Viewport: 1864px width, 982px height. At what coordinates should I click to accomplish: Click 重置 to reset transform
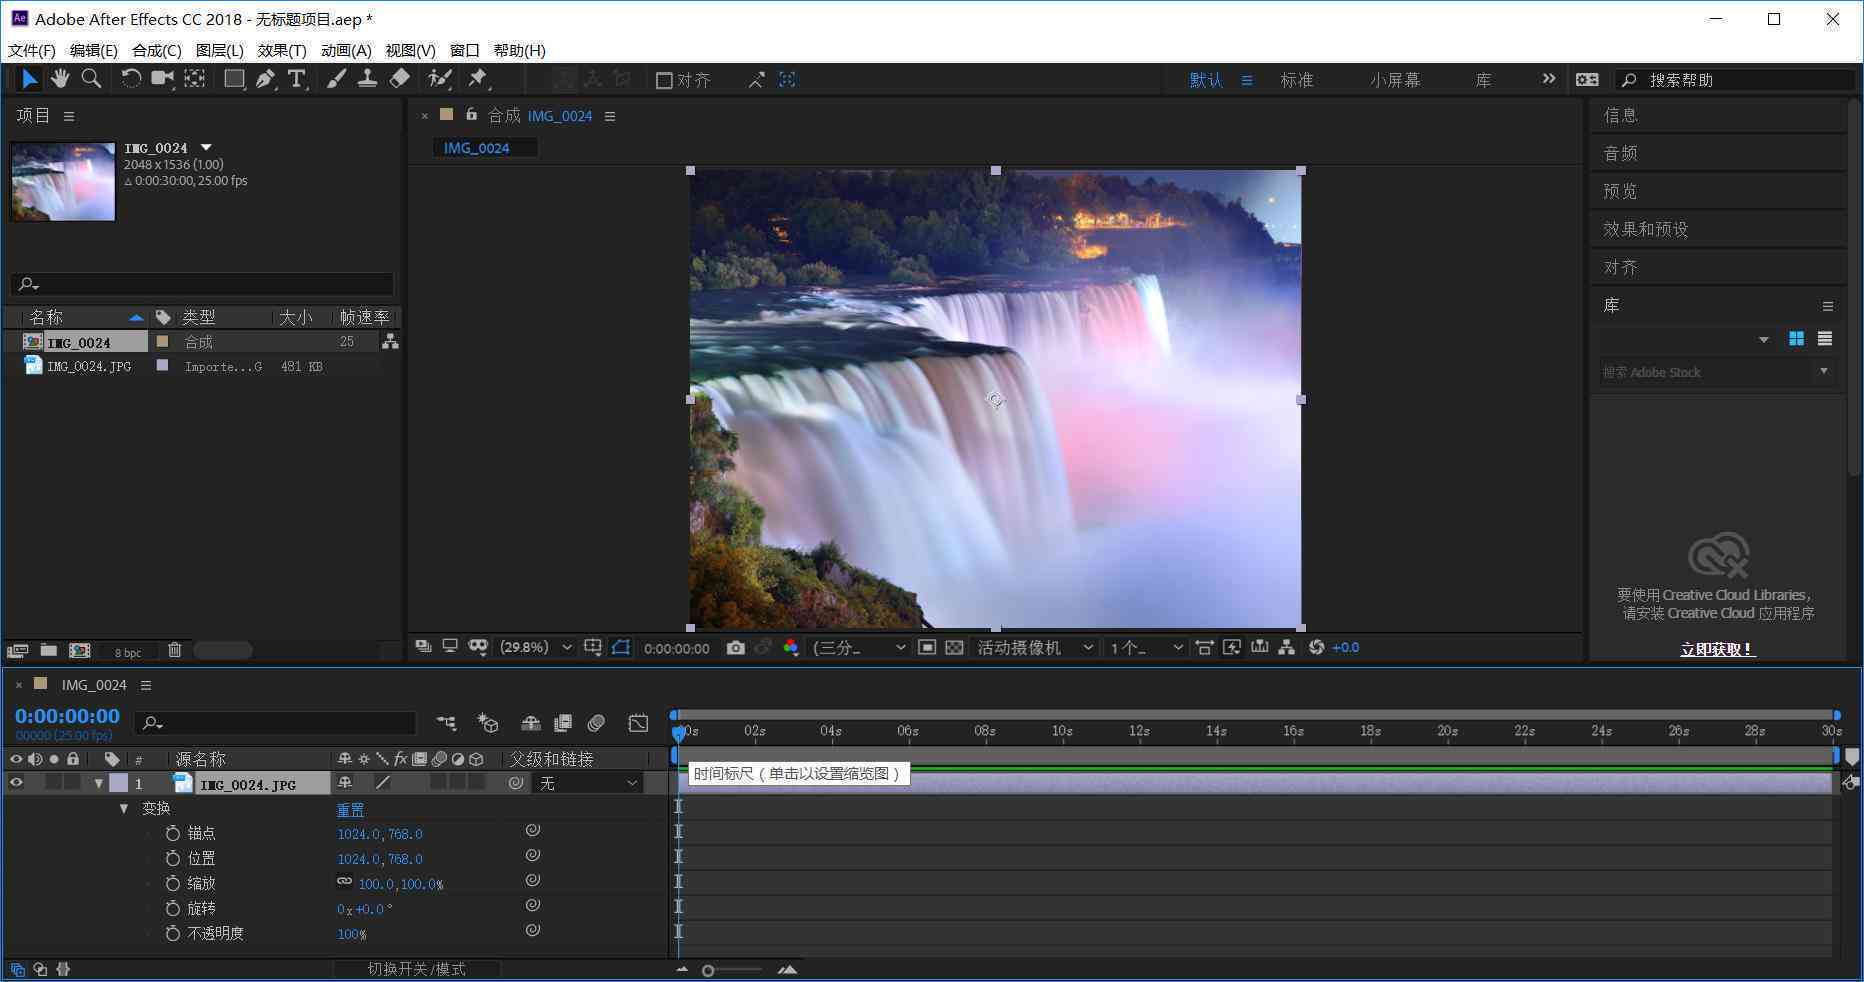point(350,810)
